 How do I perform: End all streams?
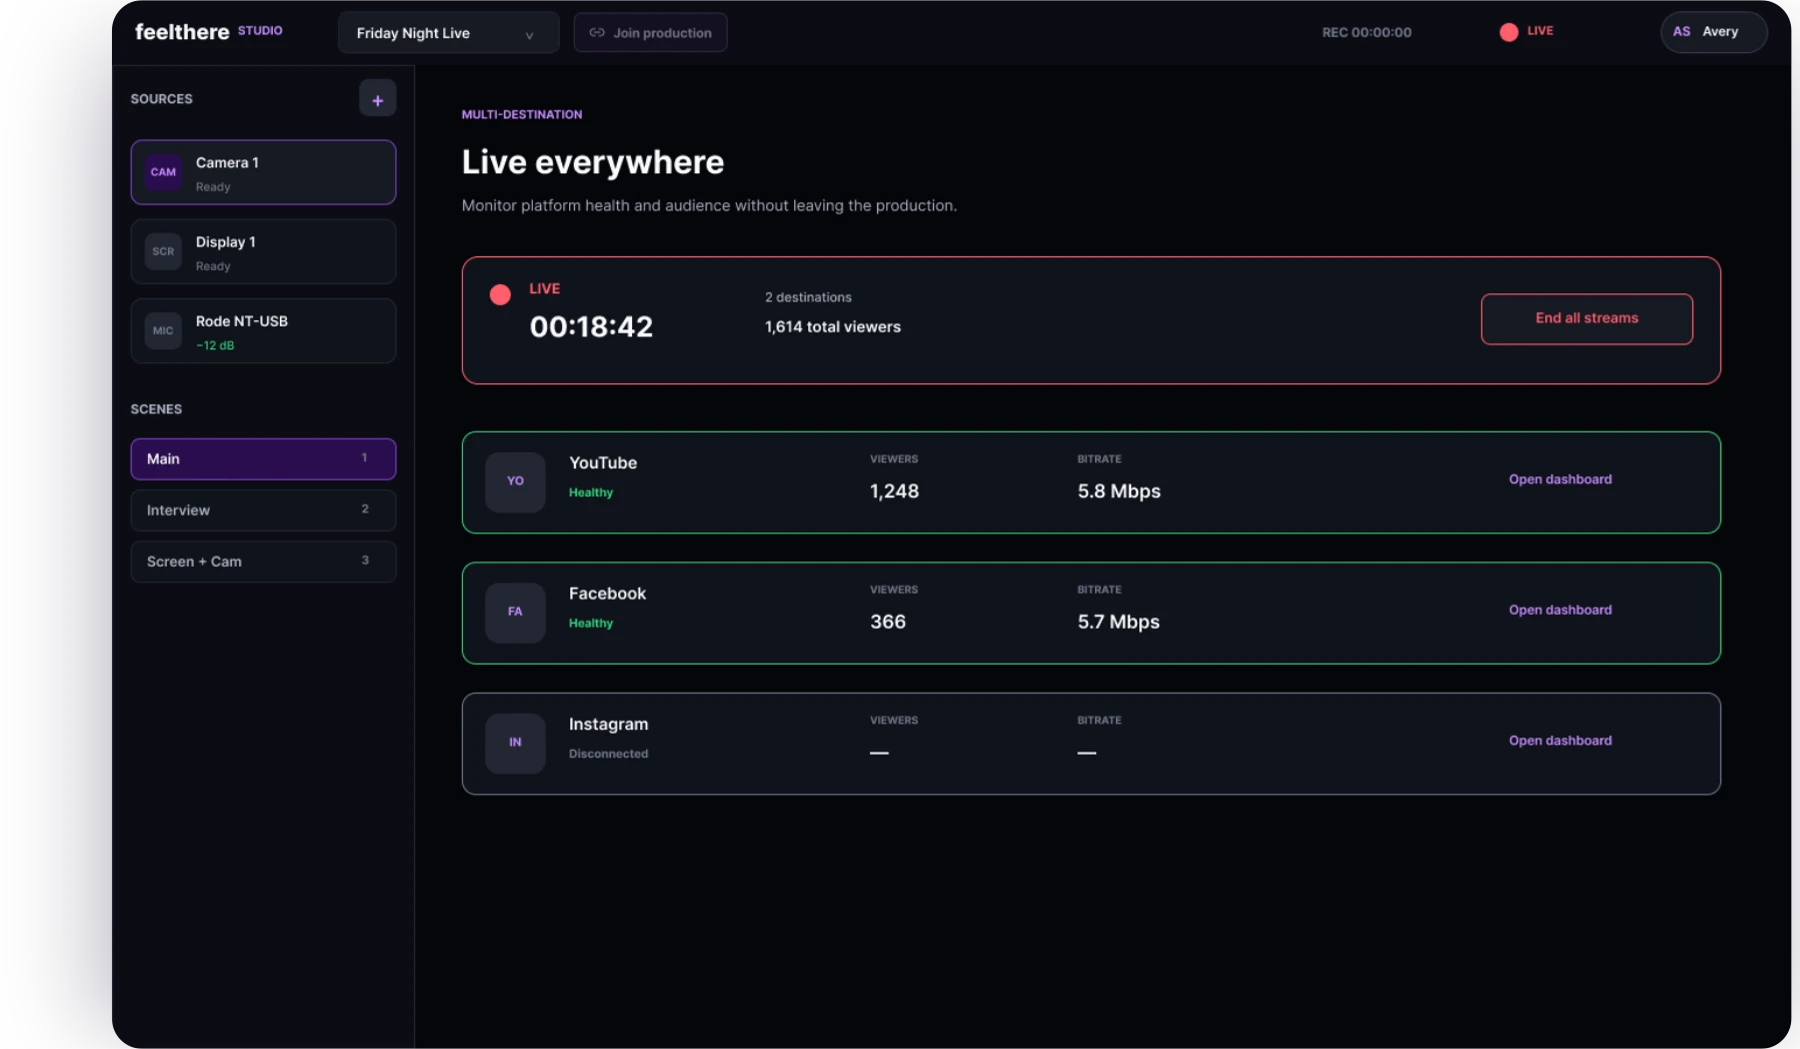tap(1586, 319)
